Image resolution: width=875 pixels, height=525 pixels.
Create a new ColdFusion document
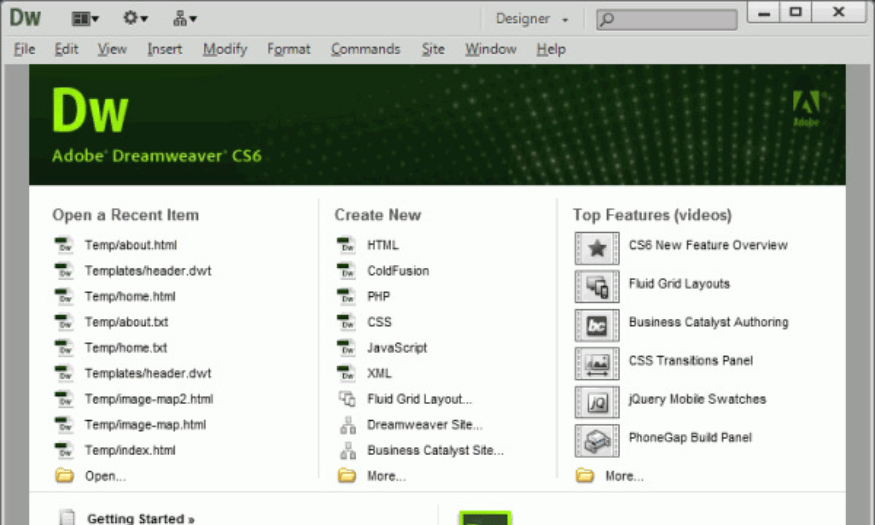tap(398, 271)
